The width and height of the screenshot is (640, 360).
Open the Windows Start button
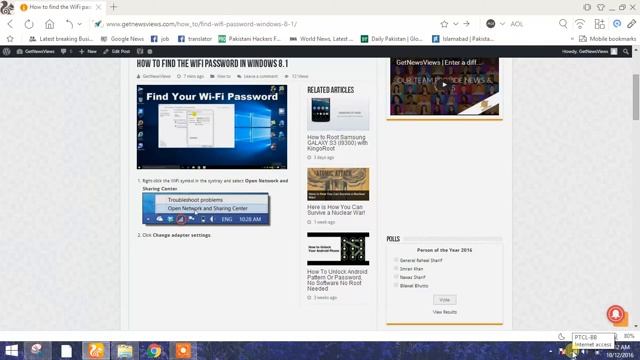11,351
